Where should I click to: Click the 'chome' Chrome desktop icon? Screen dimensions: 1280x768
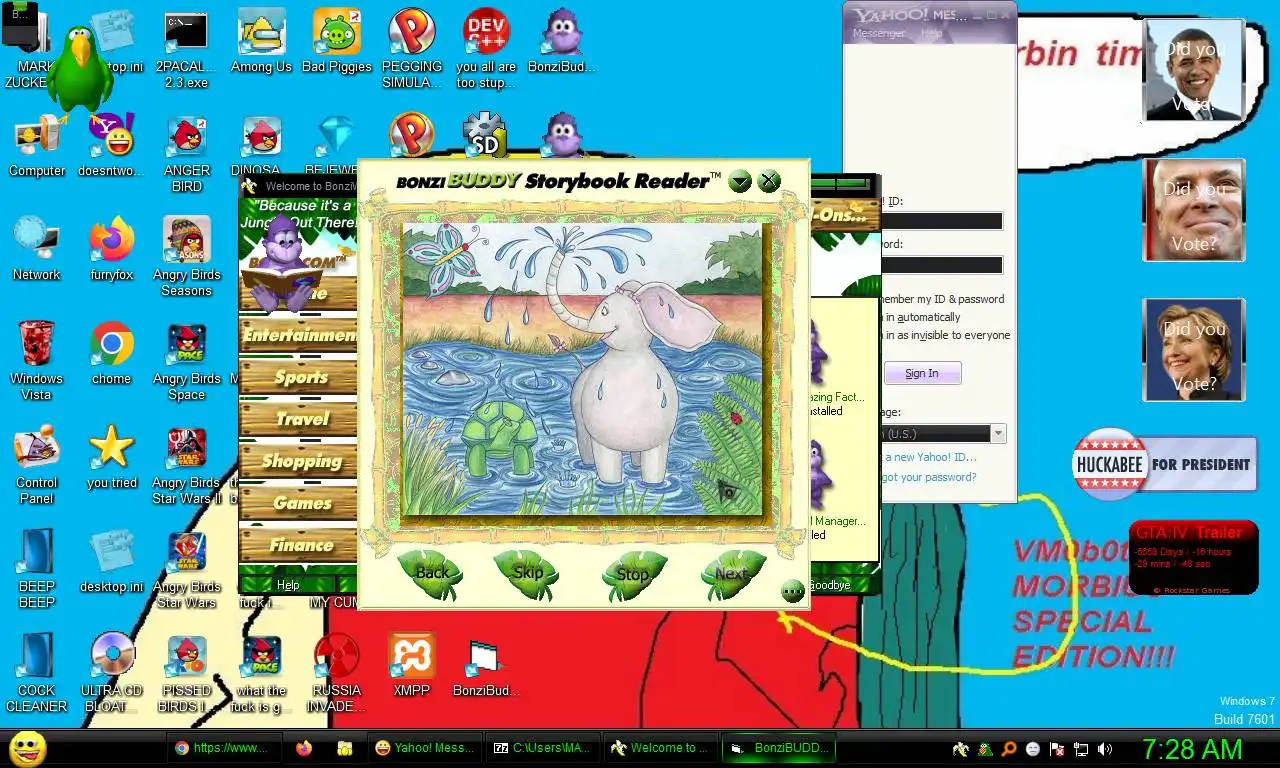[x=111, y=354]
